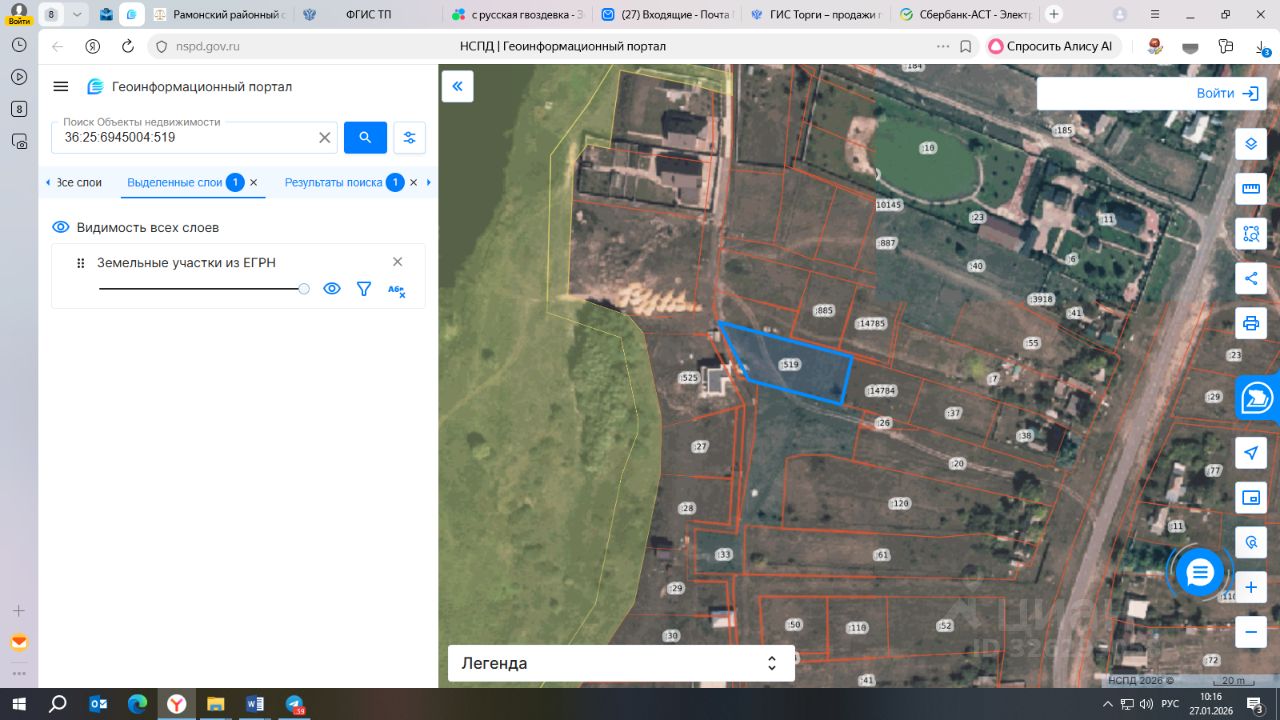
Task: Open the portal hamburger menu
Action: tap(61, 87)
